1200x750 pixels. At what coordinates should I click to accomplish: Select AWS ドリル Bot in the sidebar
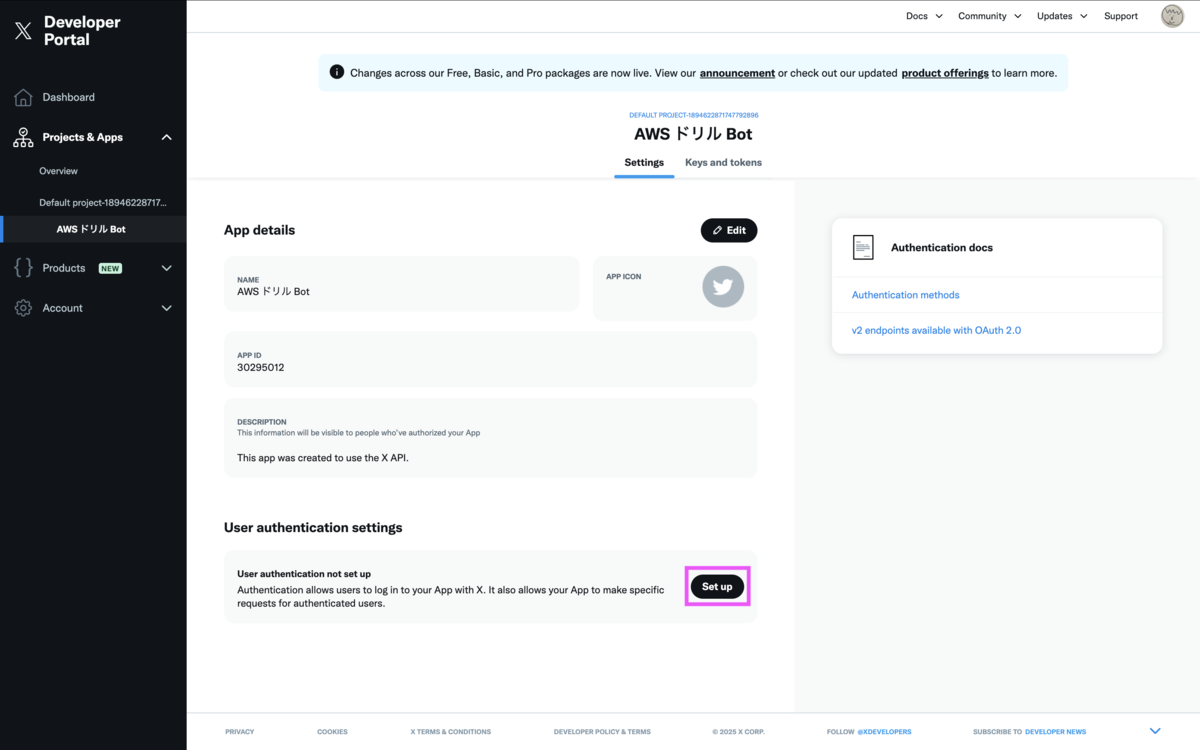coord(93,229)
